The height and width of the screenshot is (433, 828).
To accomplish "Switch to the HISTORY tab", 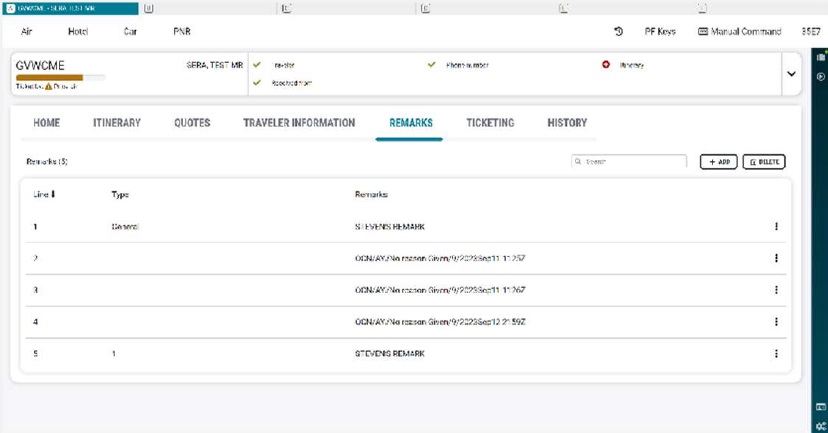I will click(x=567, y=123).
